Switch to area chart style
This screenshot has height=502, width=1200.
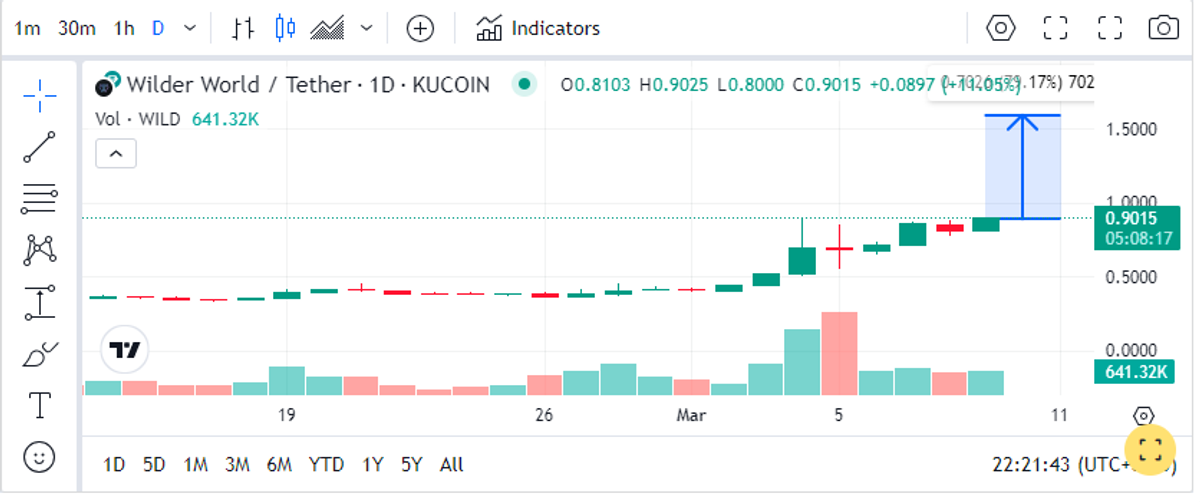[x=328, y=29]
